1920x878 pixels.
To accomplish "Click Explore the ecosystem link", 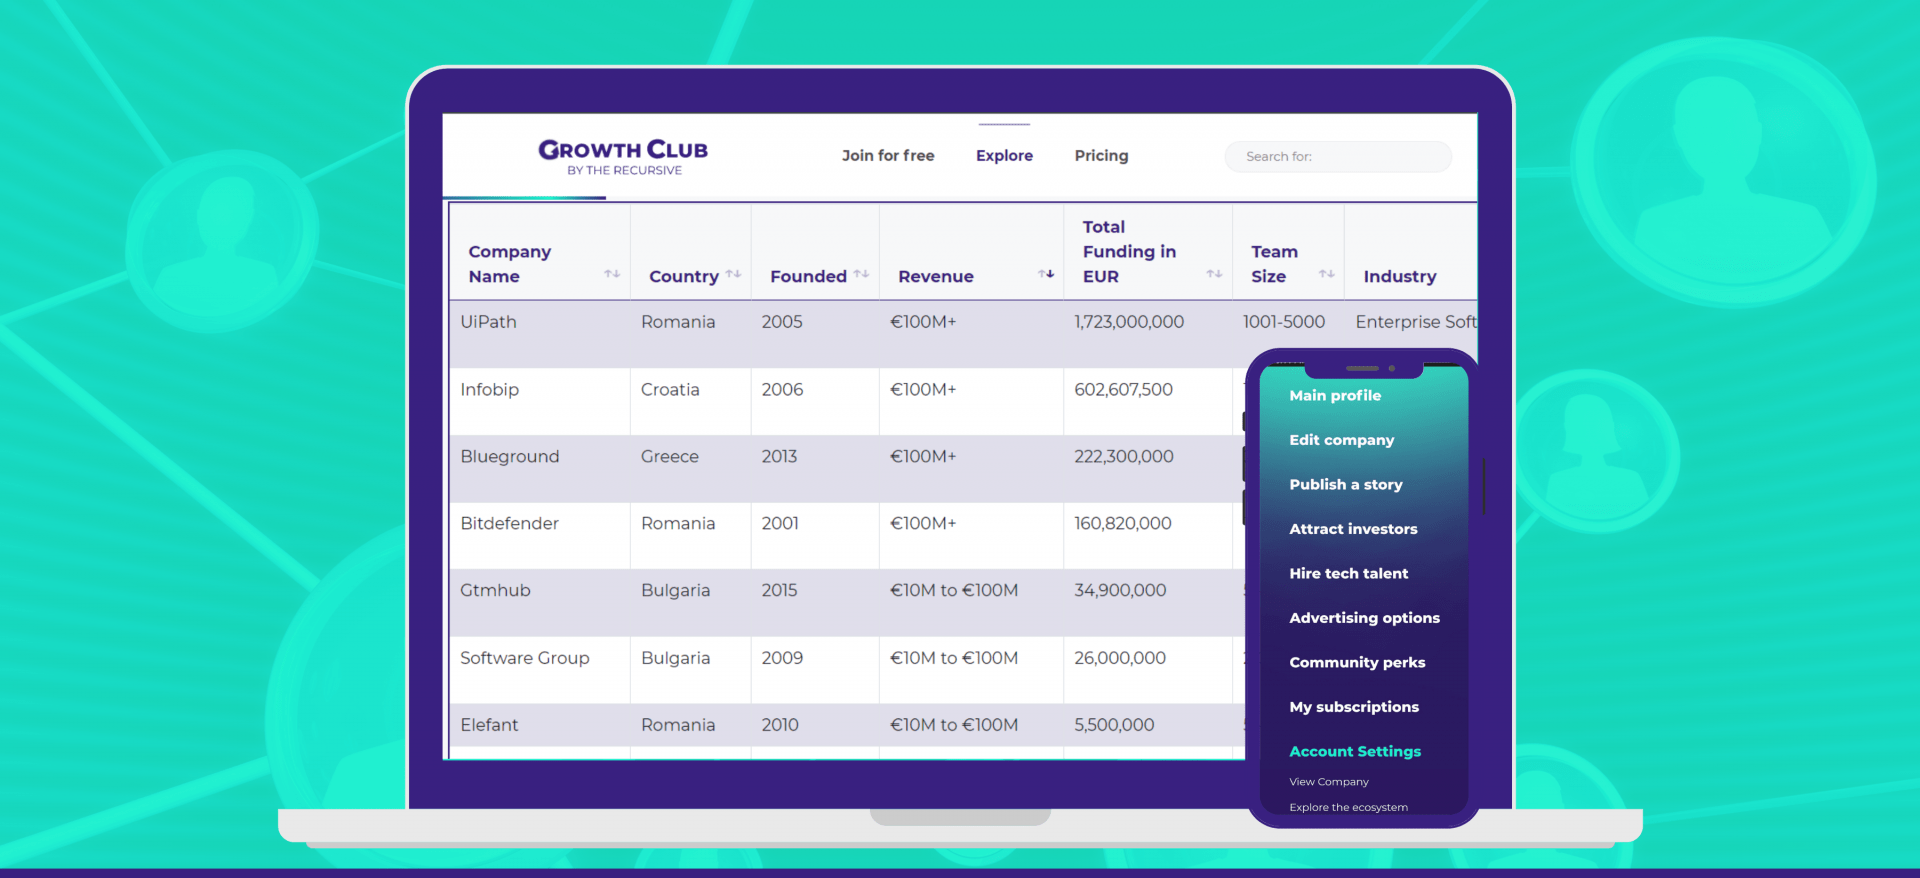I will pyautogui.click(x=1348, y=808).
